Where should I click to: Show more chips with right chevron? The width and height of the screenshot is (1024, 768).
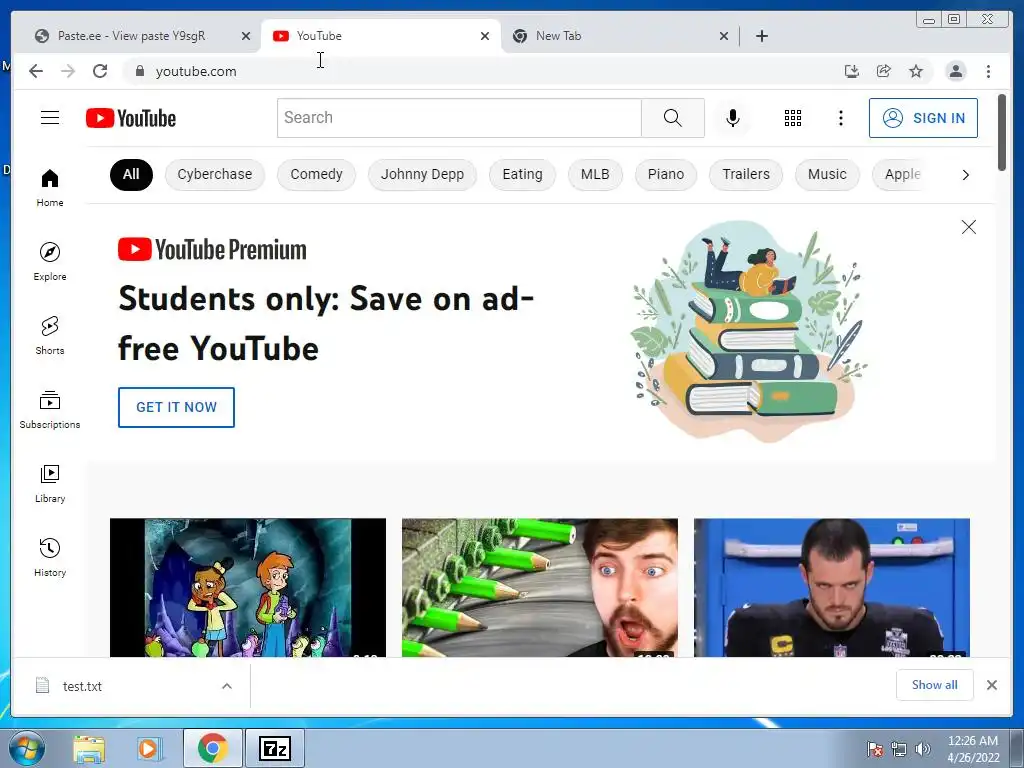[965, 174]
